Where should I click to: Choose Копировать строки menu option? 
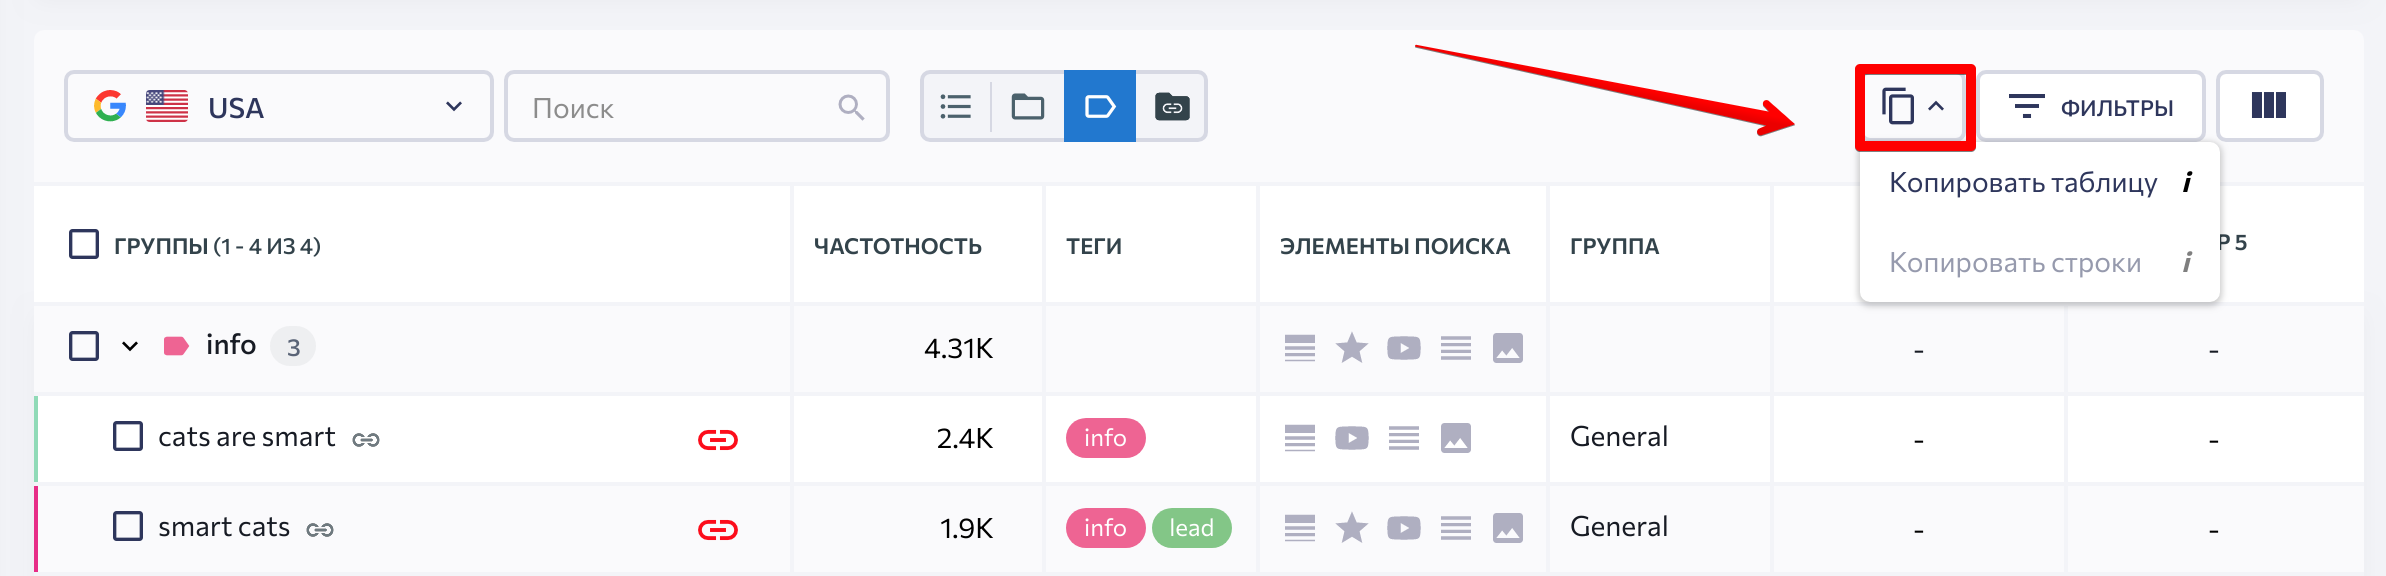(x=2015, y=263)
